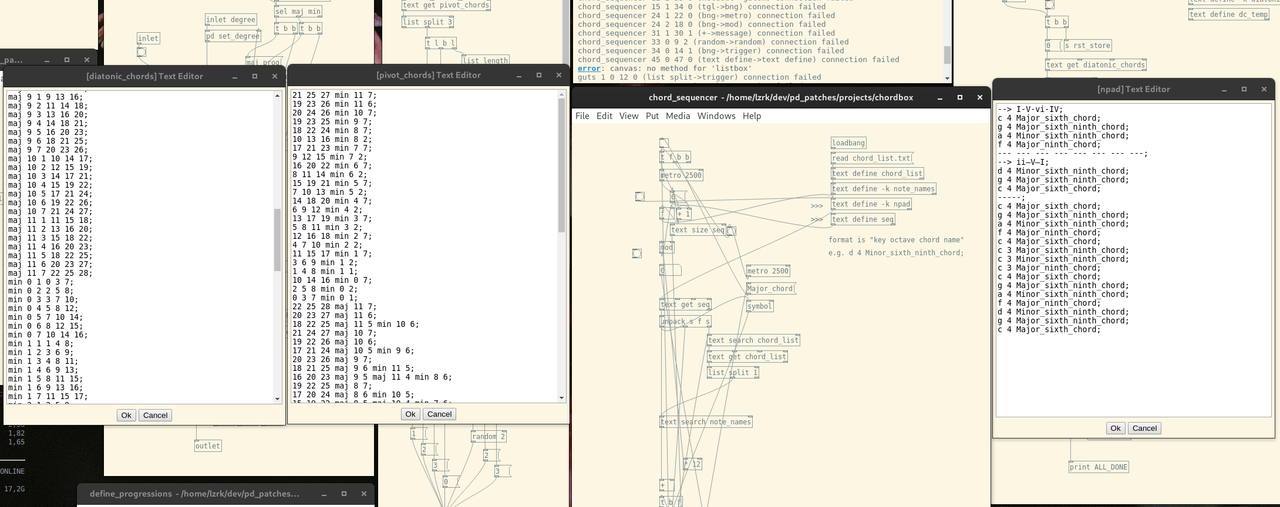
Task: Click '22 25 28 maj 11 7;' in pivot_chords
Action: click(x=335, y=307)
